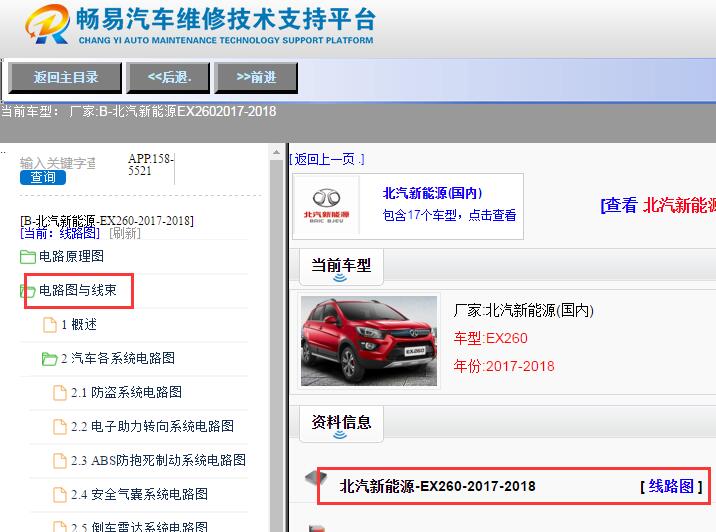Click document icon for 2.4 安全气囊系统电路图

60,495
